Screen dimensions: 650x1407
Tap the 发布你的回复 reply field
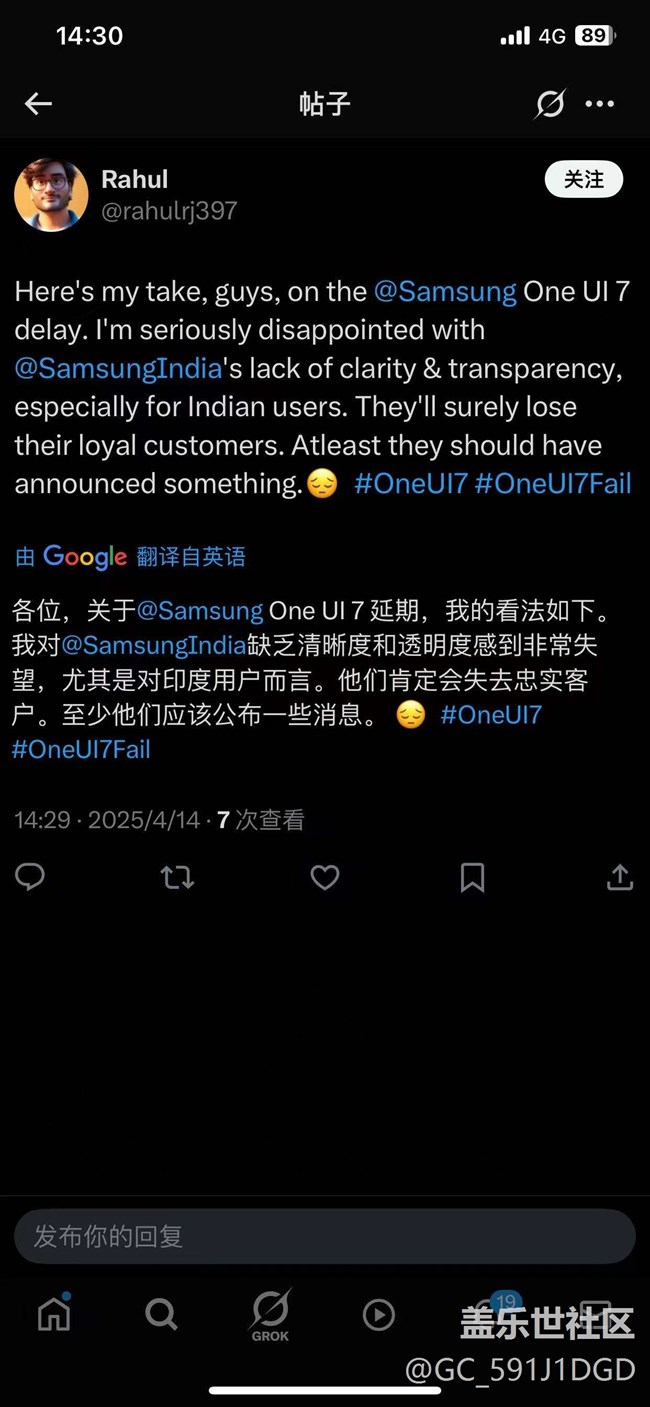coord(325,1237)
